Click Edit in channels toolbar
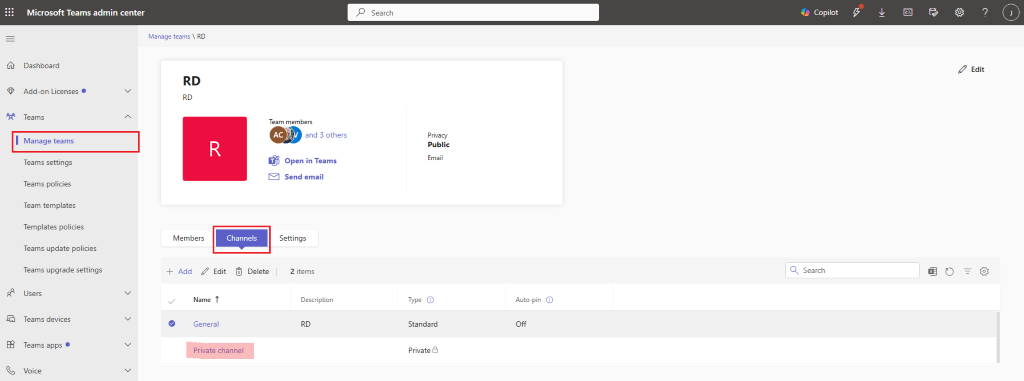 click(214, 271)
